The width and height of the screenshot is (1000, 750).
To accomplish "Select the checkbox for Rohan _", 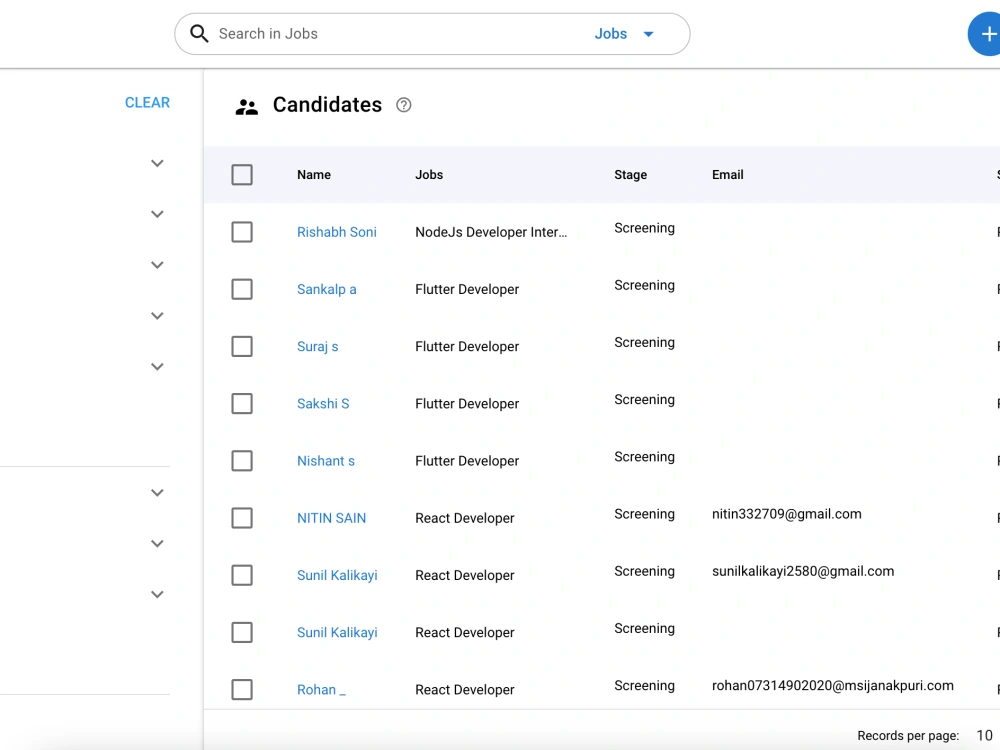I will pyautogui.click(x=241, y=689).
